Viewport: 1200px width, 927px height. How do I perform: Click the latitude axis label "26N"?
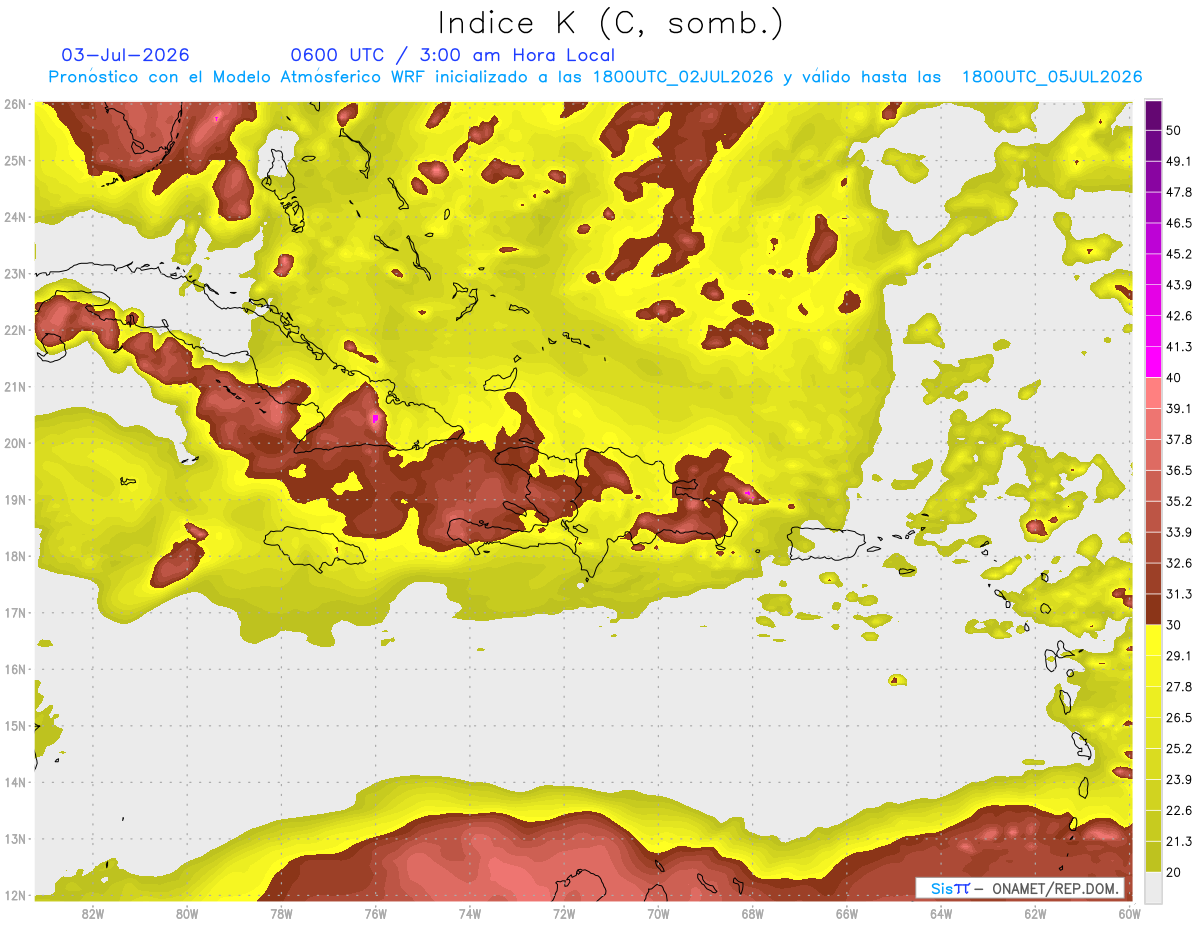point(15,104)
